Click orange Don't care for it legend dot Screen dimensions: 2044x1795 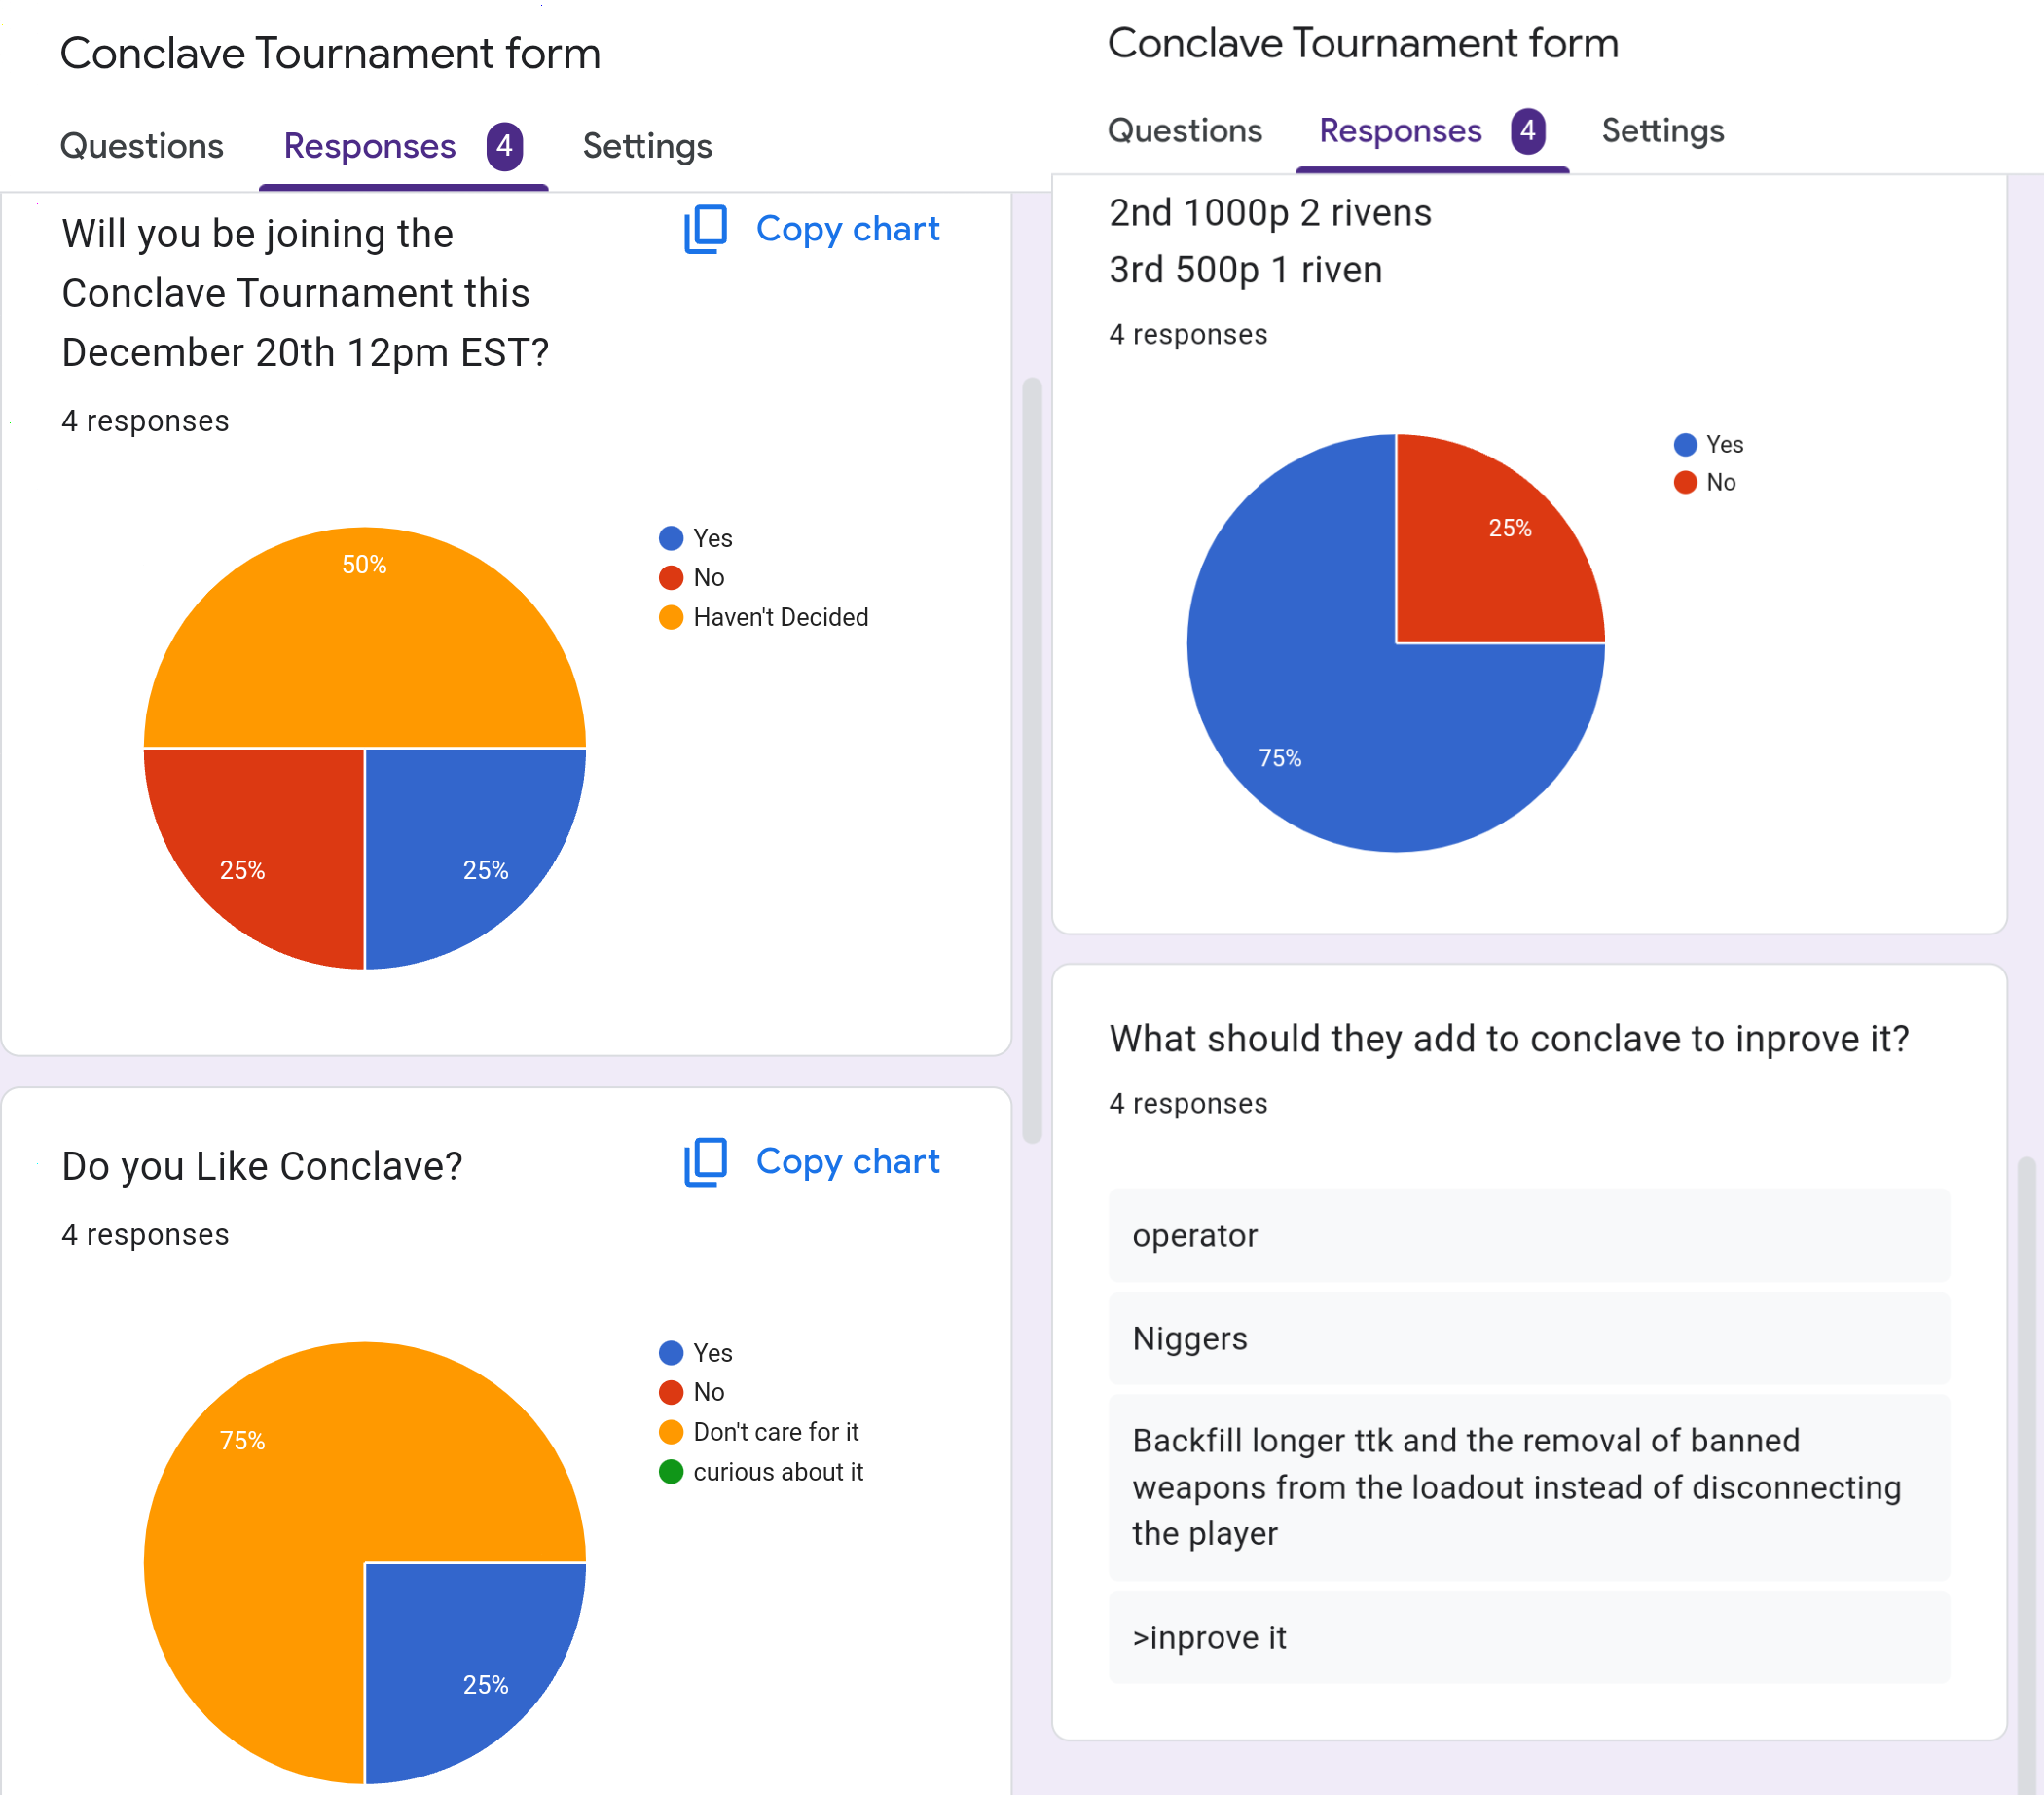671,1432
